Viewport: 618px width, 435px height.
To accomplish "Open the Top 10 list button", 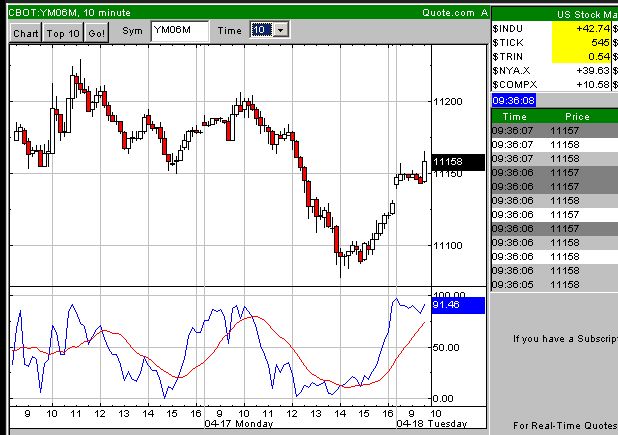I will pos(63,33).
